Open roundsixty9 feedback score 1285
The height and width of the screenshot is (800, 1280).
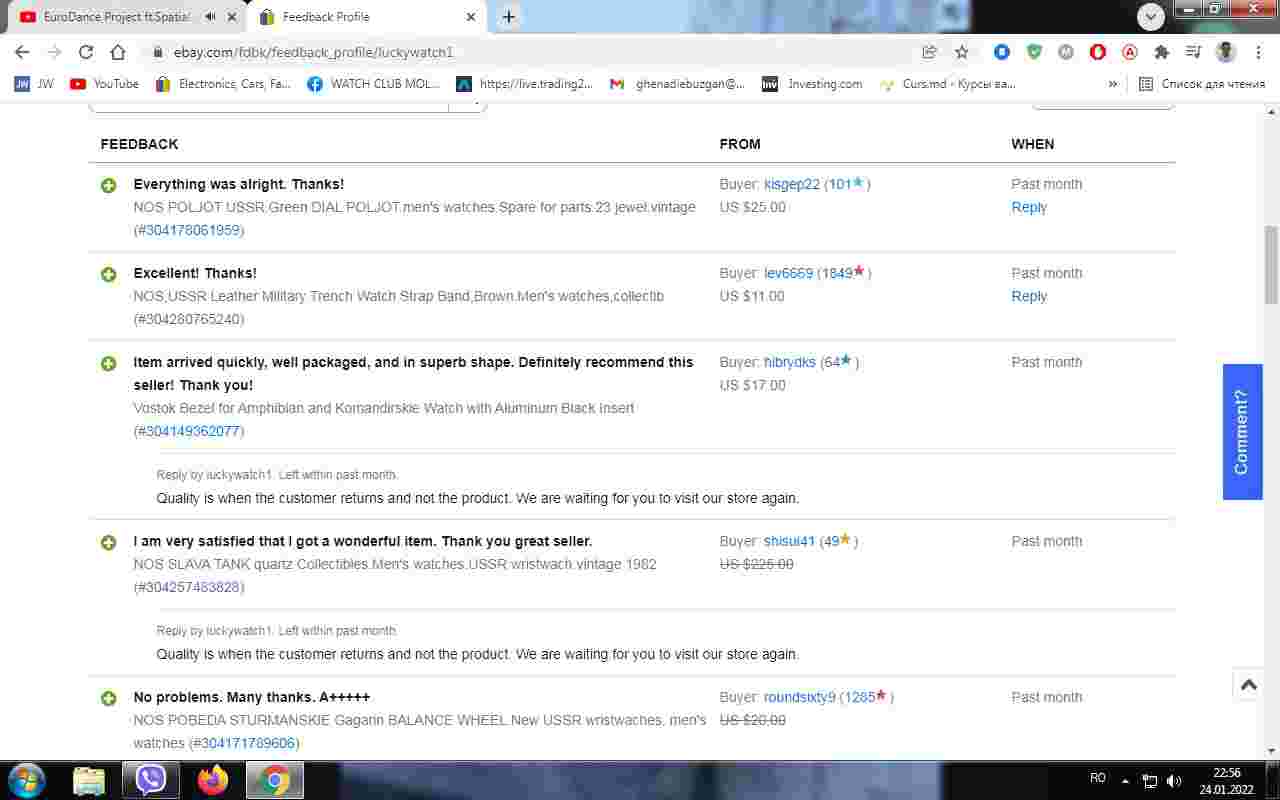coord(860,697)
